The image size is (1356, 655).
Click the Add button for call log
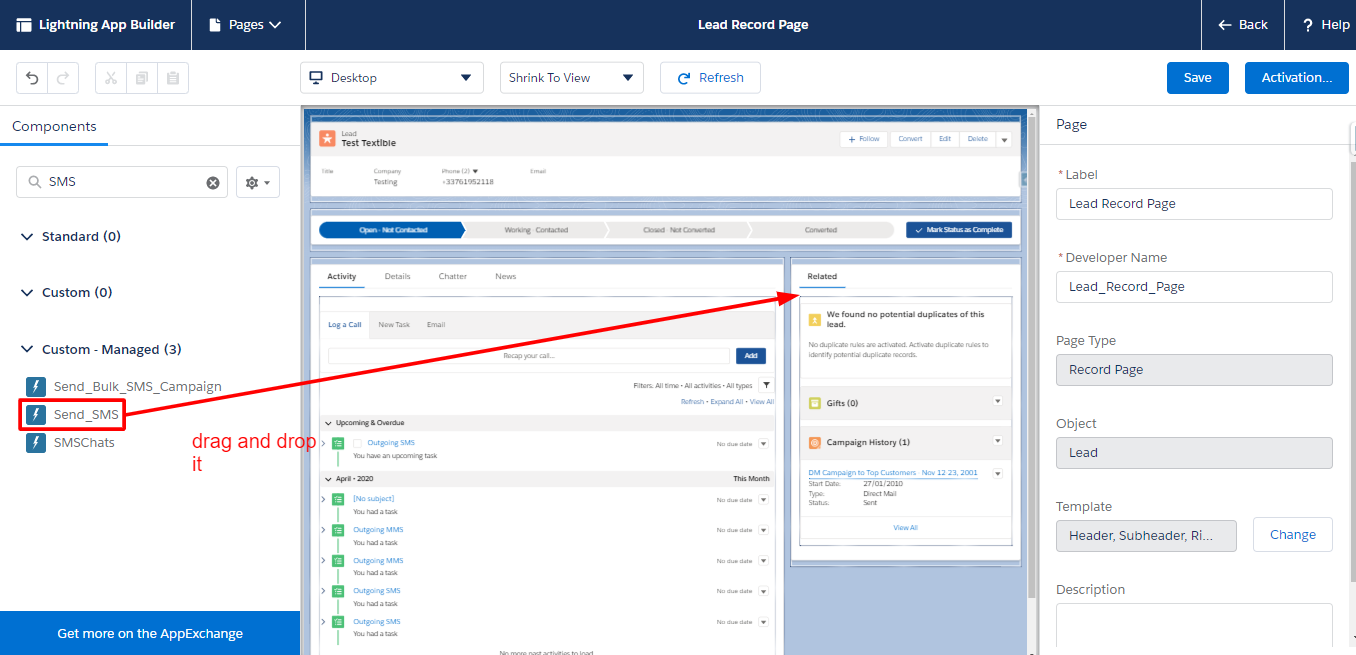(751, 355)
